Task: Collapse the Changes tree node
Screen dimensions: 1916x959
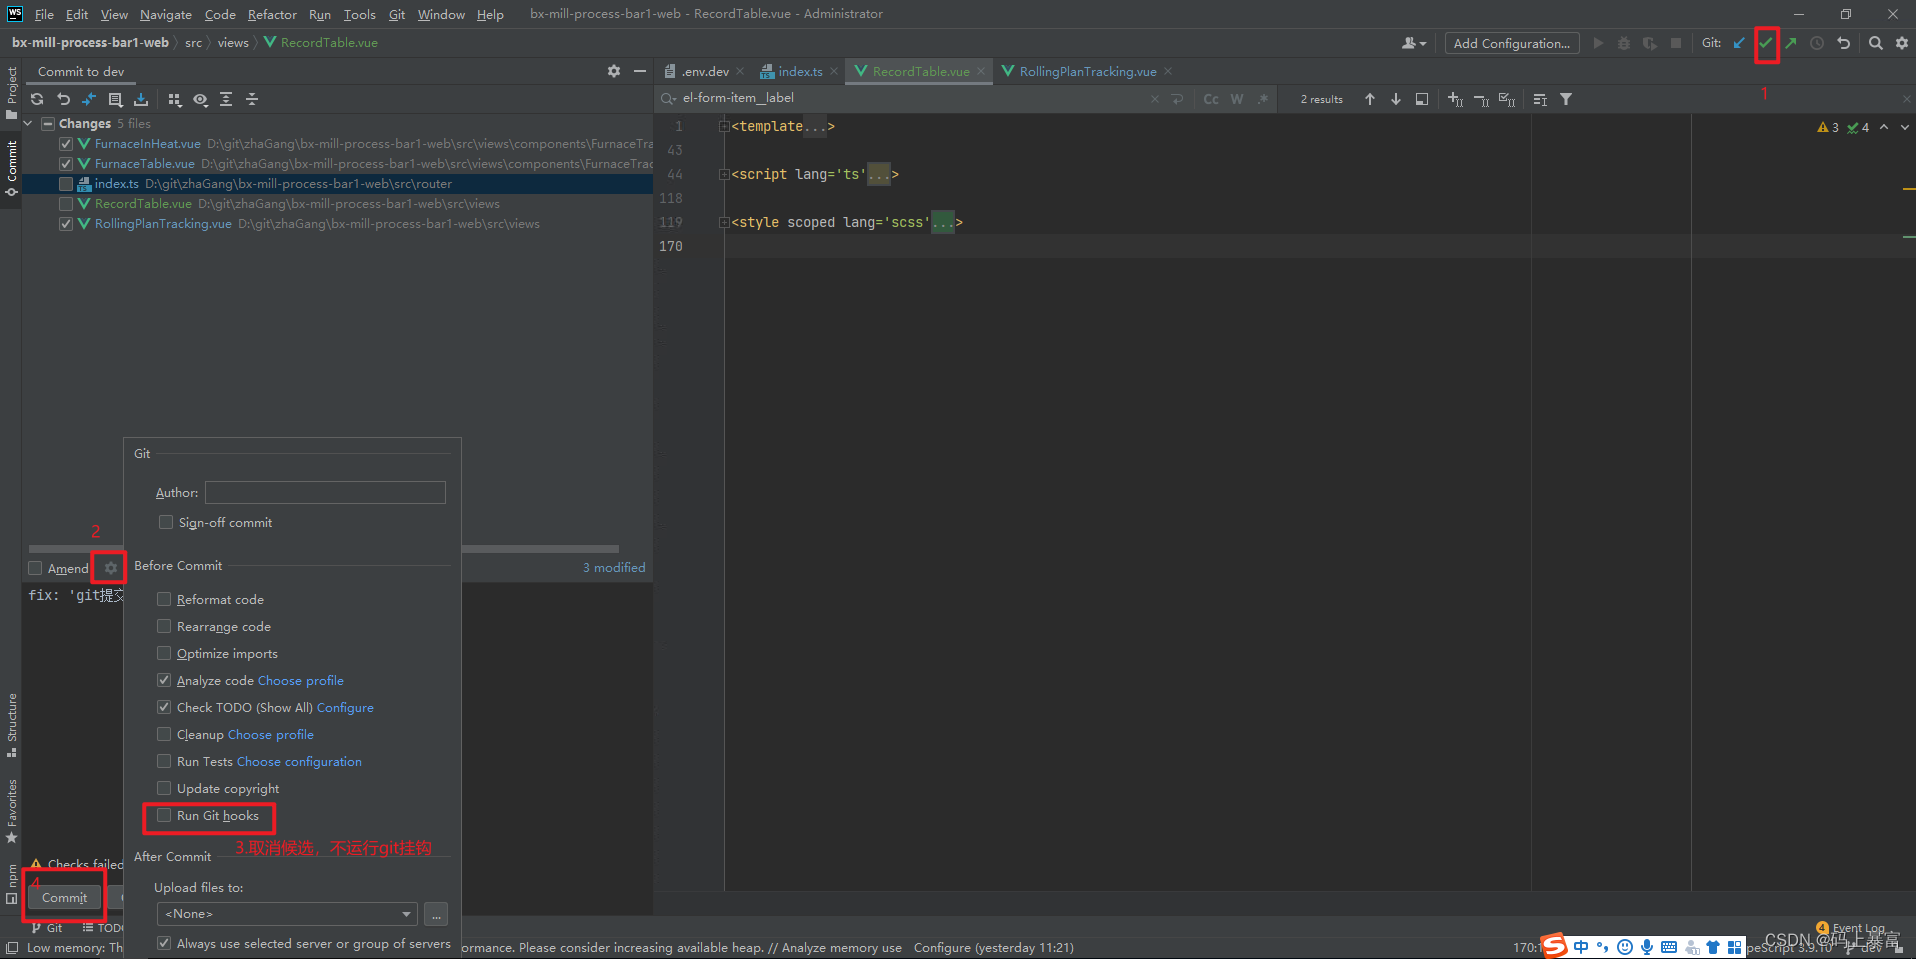Action: pos(28,124)
